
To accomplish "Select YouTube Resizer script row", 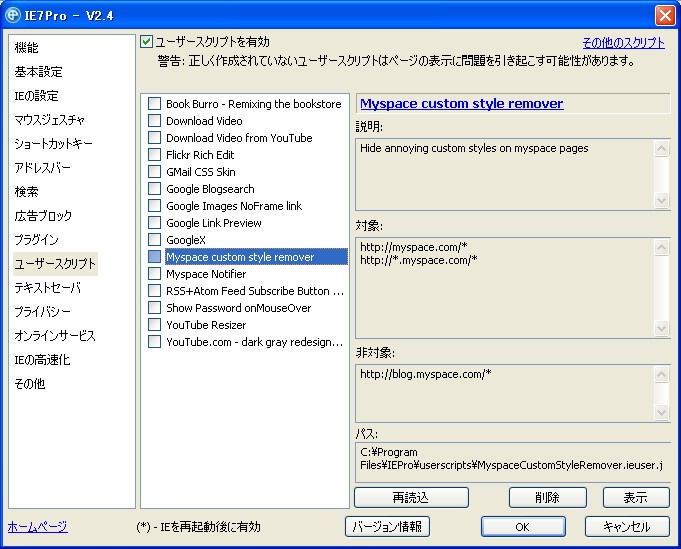I will pos(206,325).
